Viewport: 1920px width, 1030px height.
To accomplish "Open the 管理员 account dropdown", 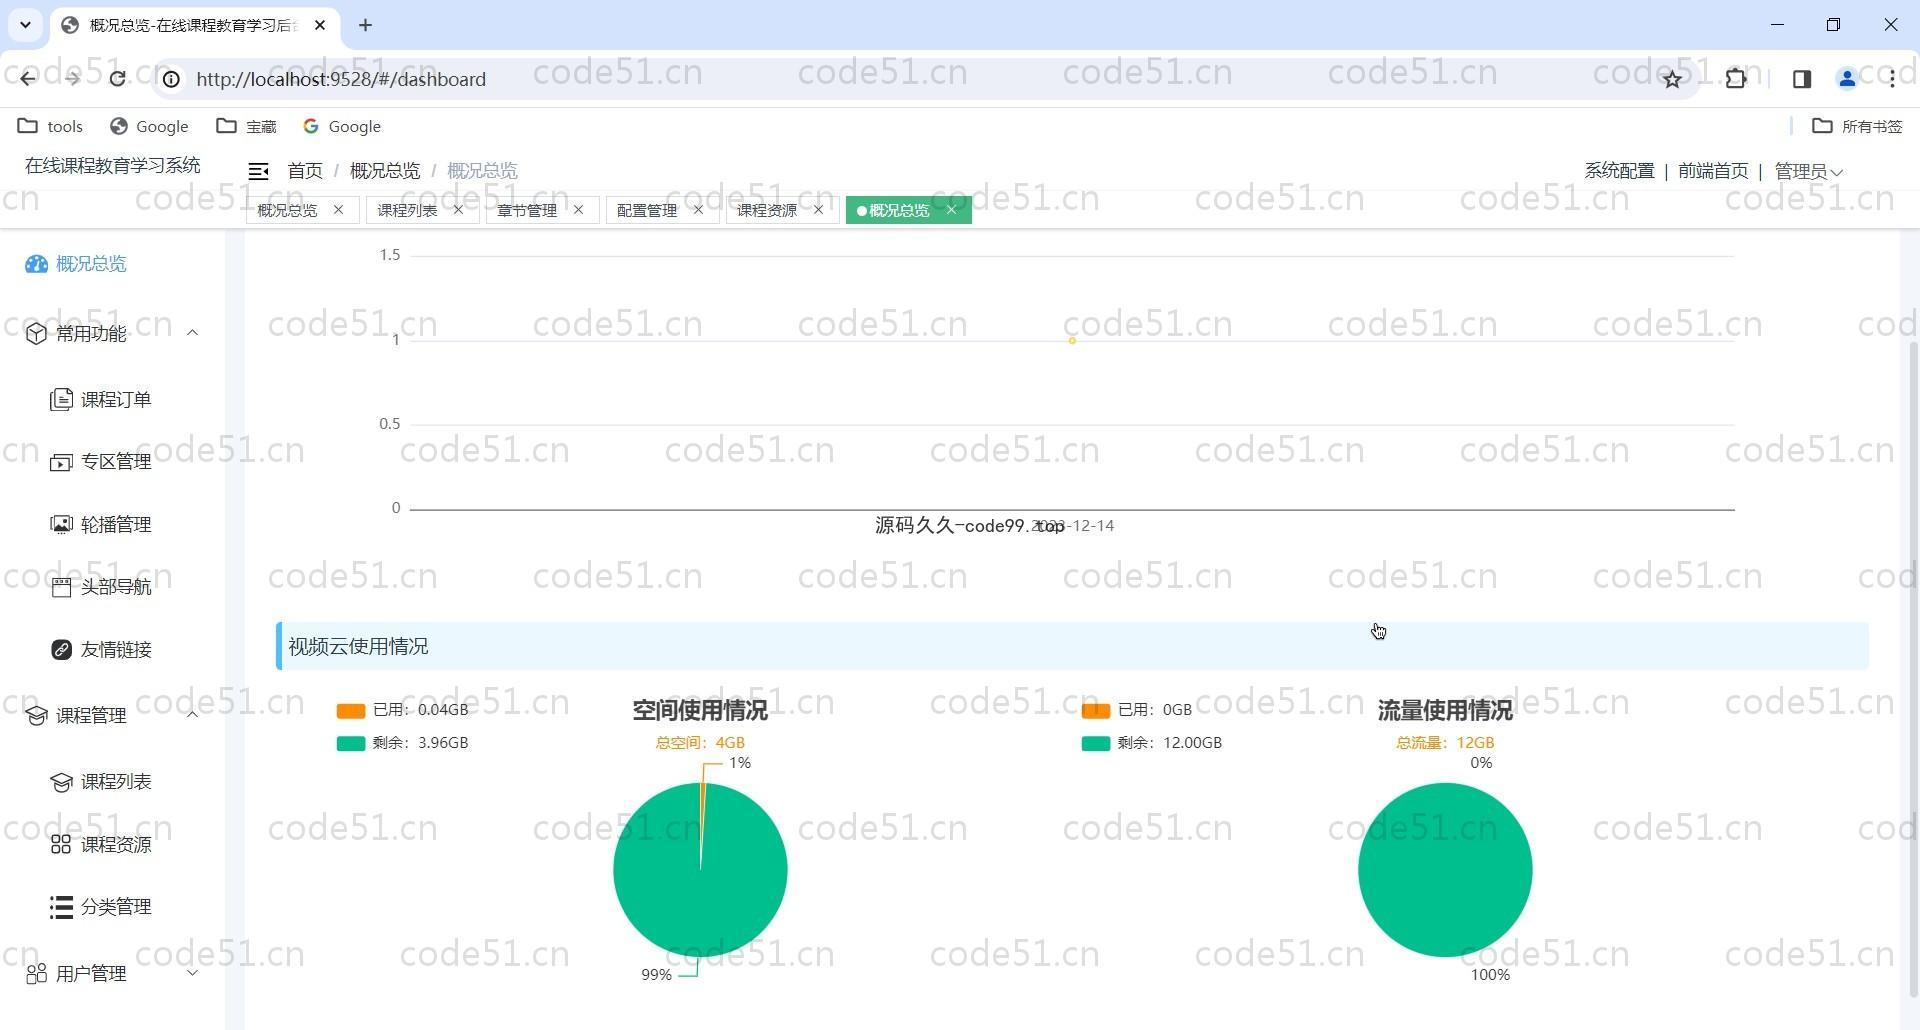I will click(1808, 172).
